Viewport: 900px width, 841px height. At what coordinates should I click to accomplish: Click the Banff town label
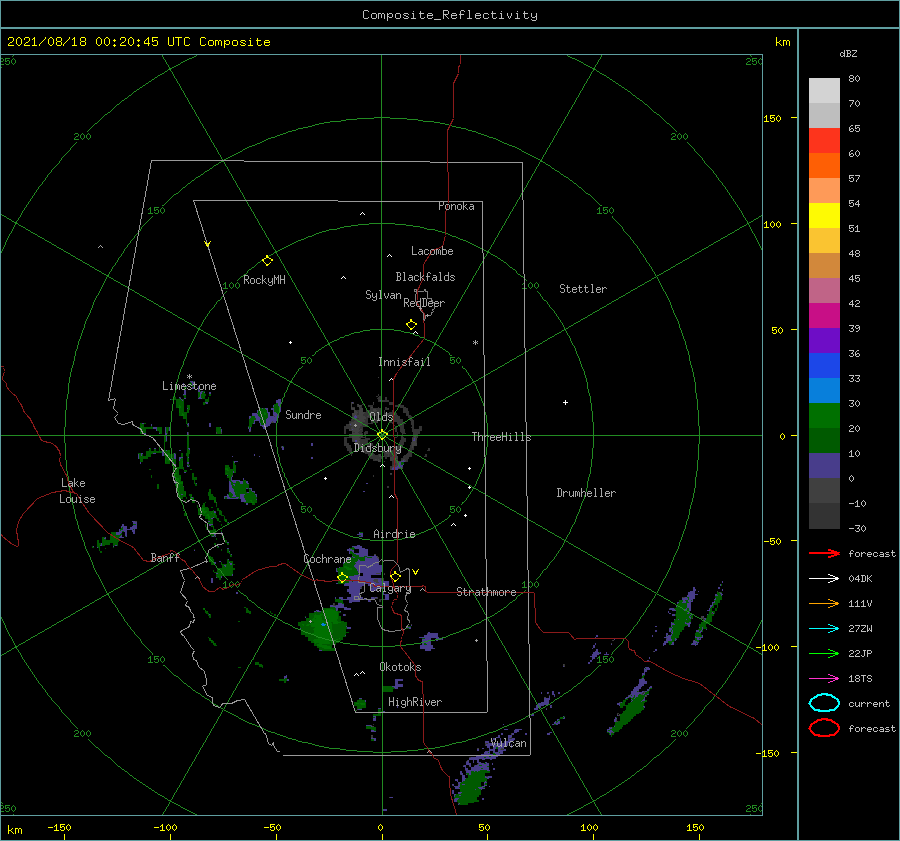(165, 557)
